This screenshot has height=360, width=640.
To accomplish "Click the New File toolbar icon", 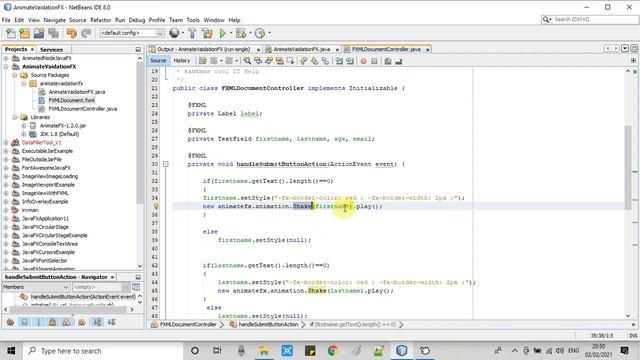I will [x=11, y=33].
